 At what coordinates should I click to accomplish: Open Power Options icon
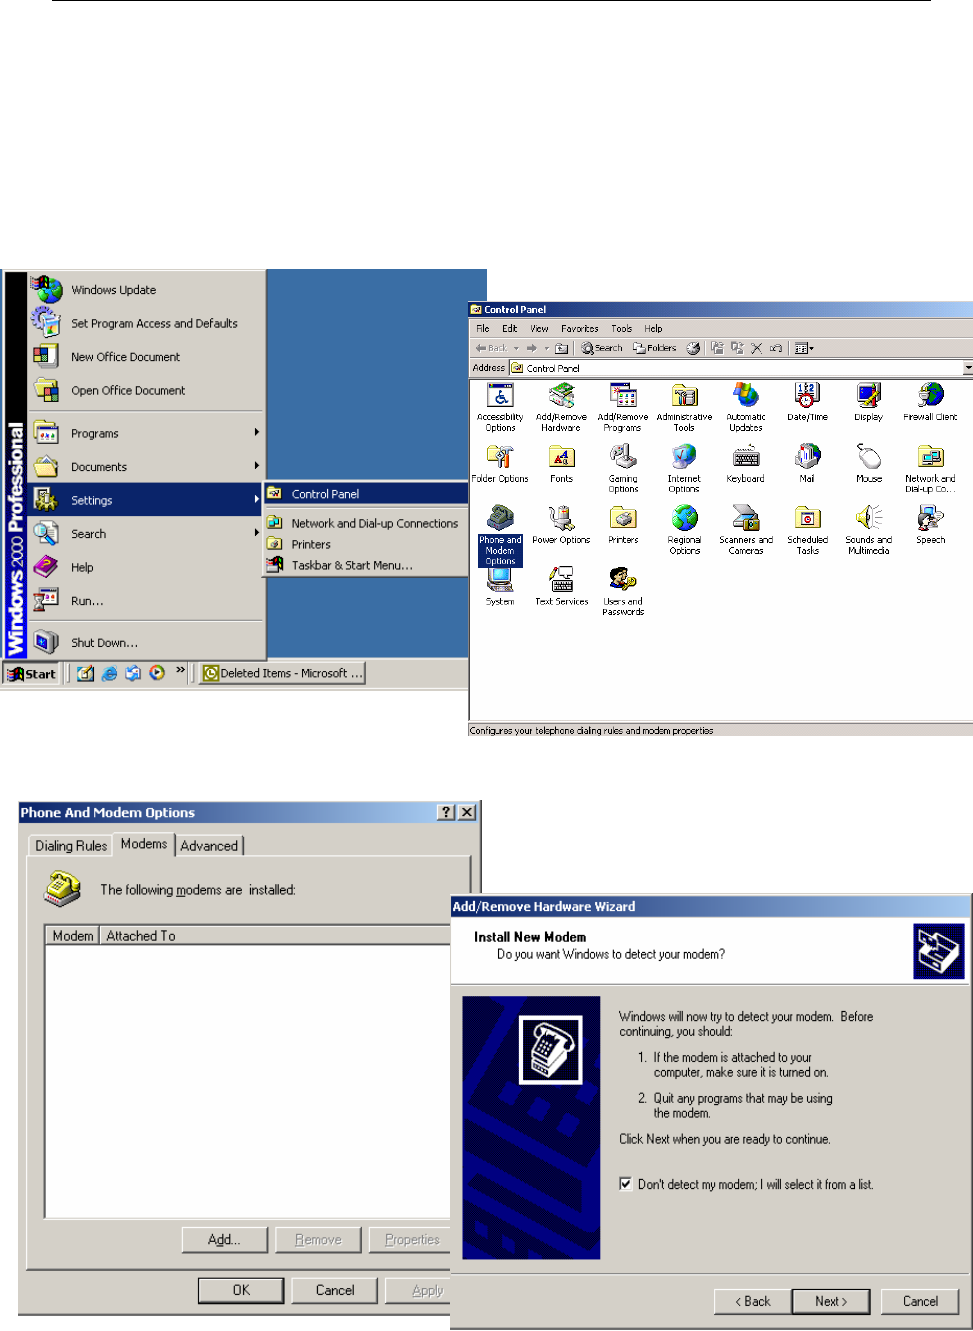point(561,525)
